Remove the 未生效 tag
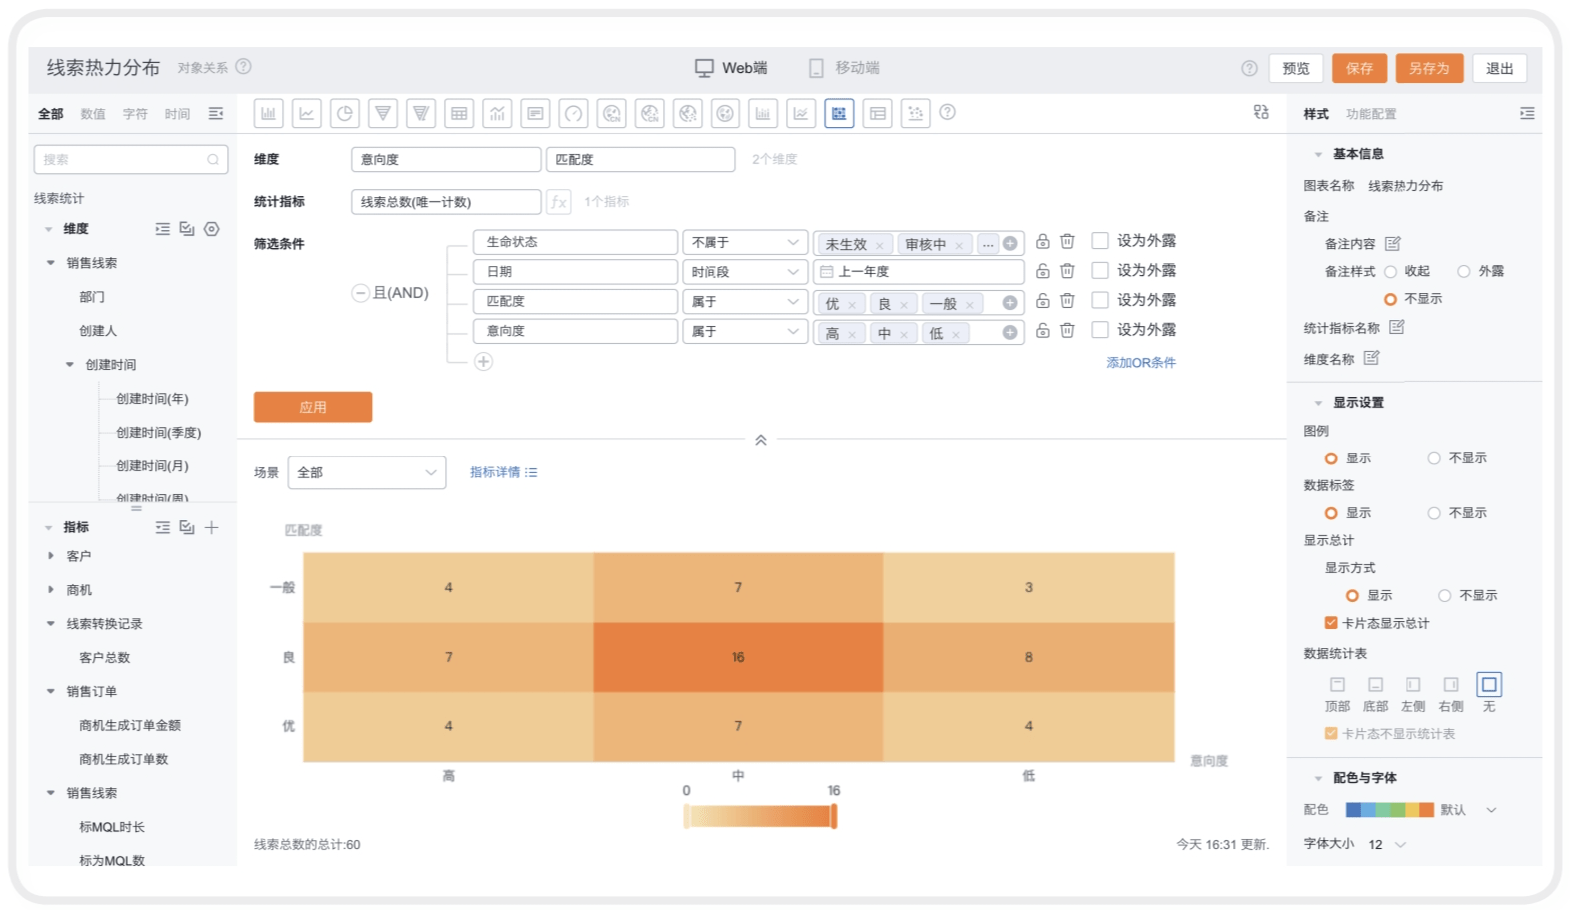Image resolution: width=1570 pixels, height=910 pixels. tap(879, 245)
